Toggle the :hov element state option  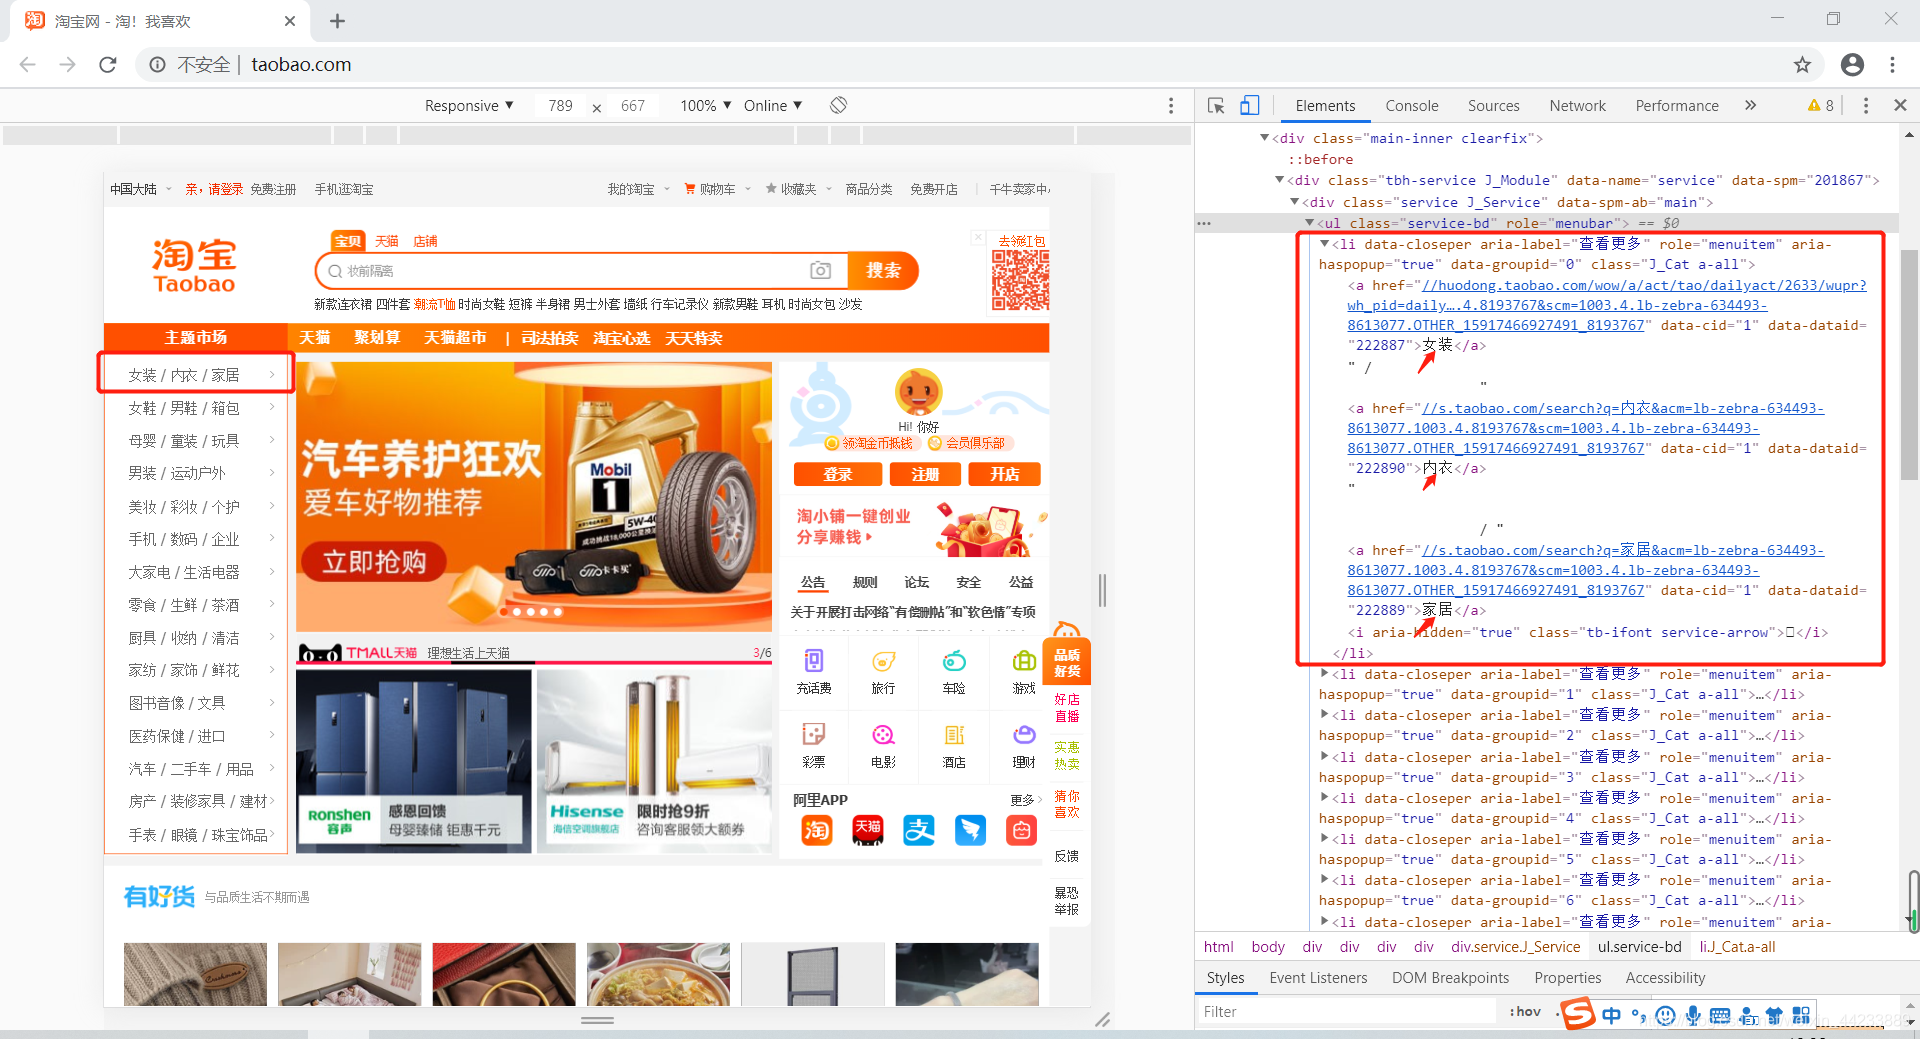pyautogui.click(x=1525, y=1012)
